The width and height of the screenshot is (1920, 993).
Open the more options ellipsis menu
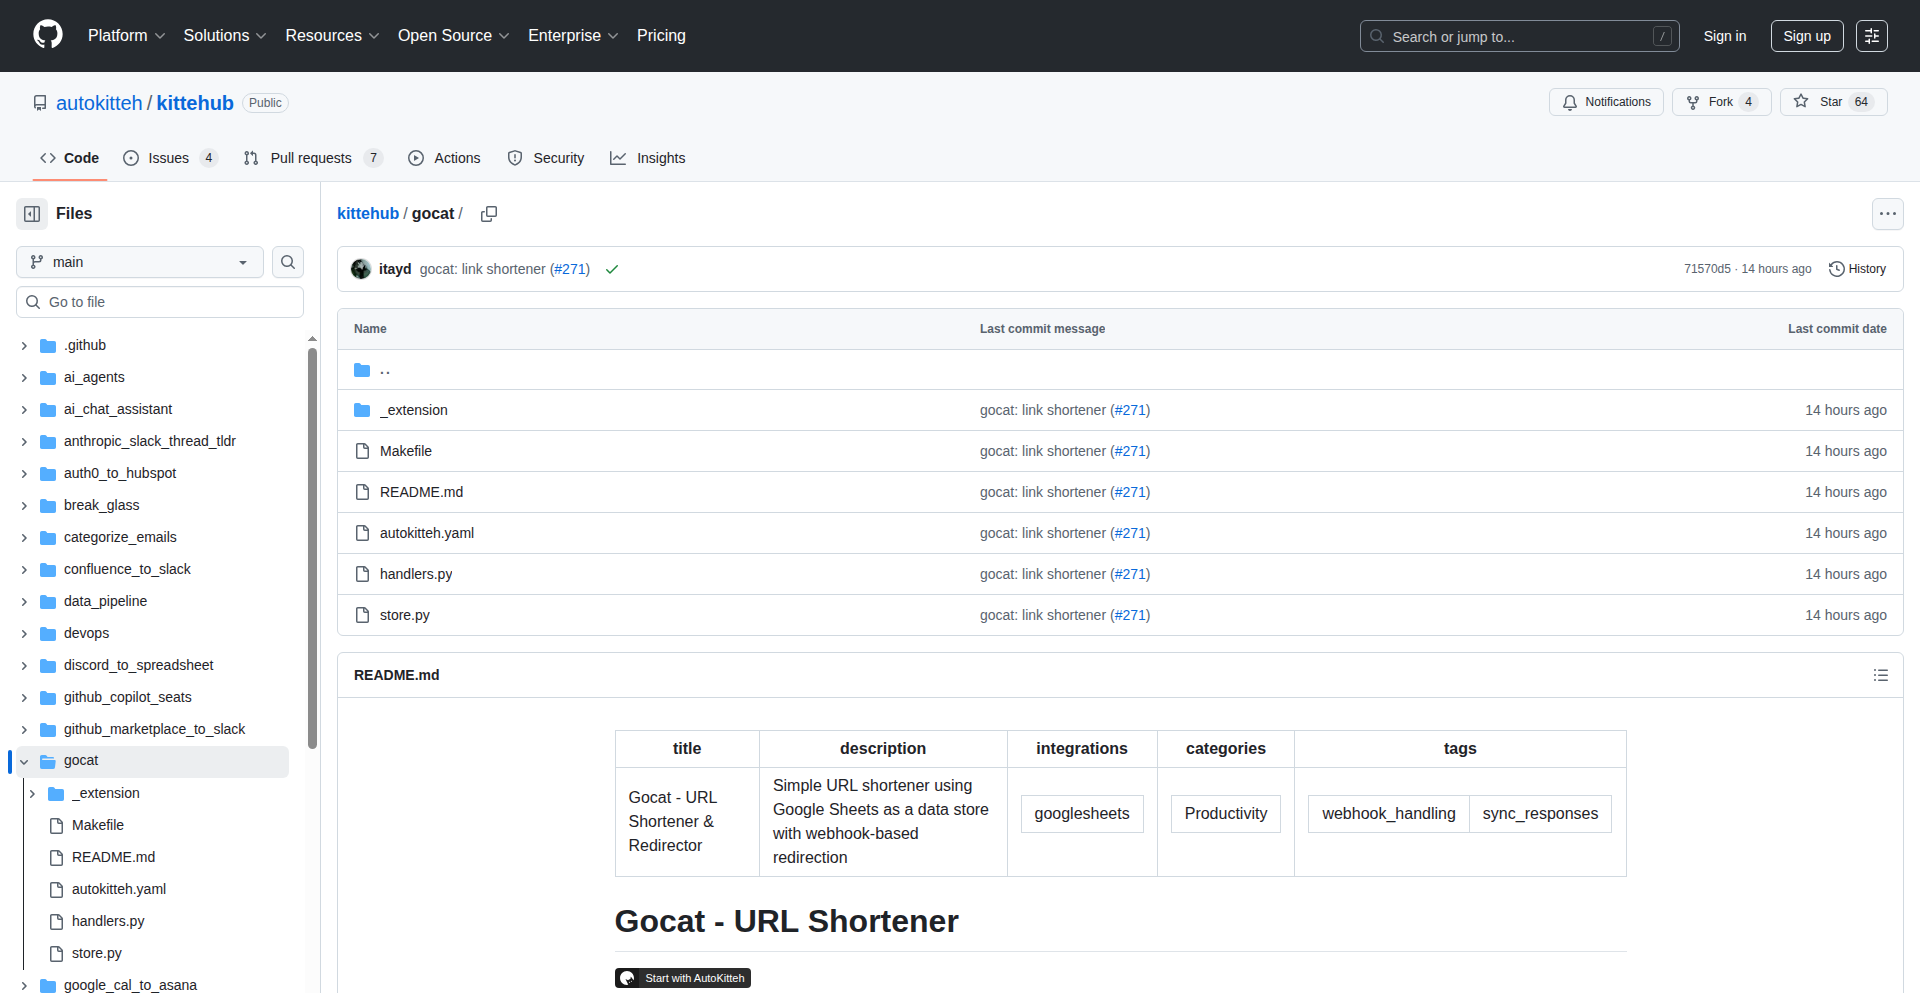click(x=1887, y=214)
